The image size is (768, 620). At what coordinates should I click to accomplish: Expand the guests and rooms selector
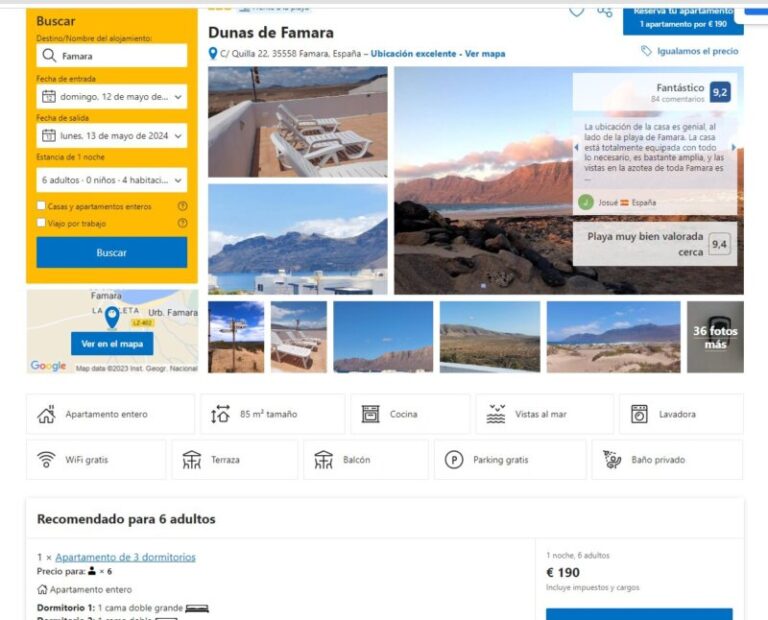[112, 180]
